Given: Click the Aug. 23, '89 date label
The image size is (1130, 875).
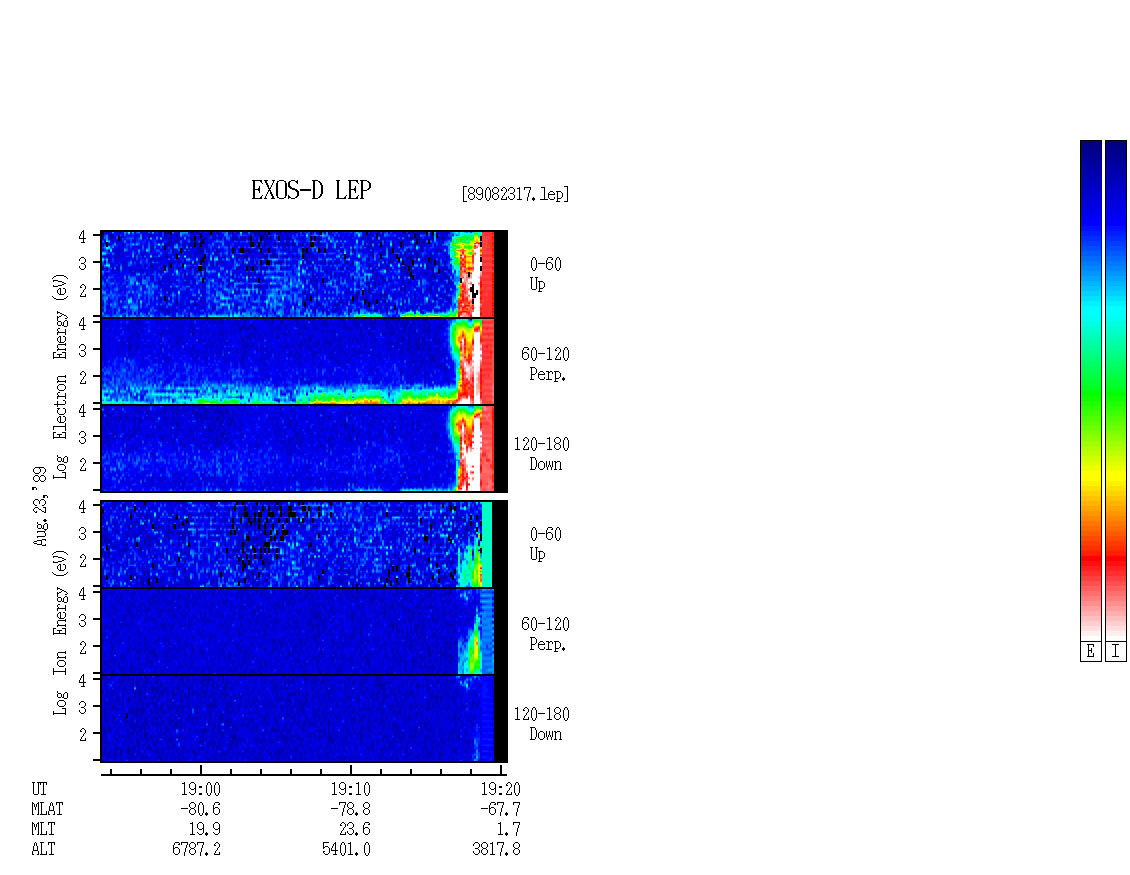Looking at the screenshot, I should (x=40, y=506).
